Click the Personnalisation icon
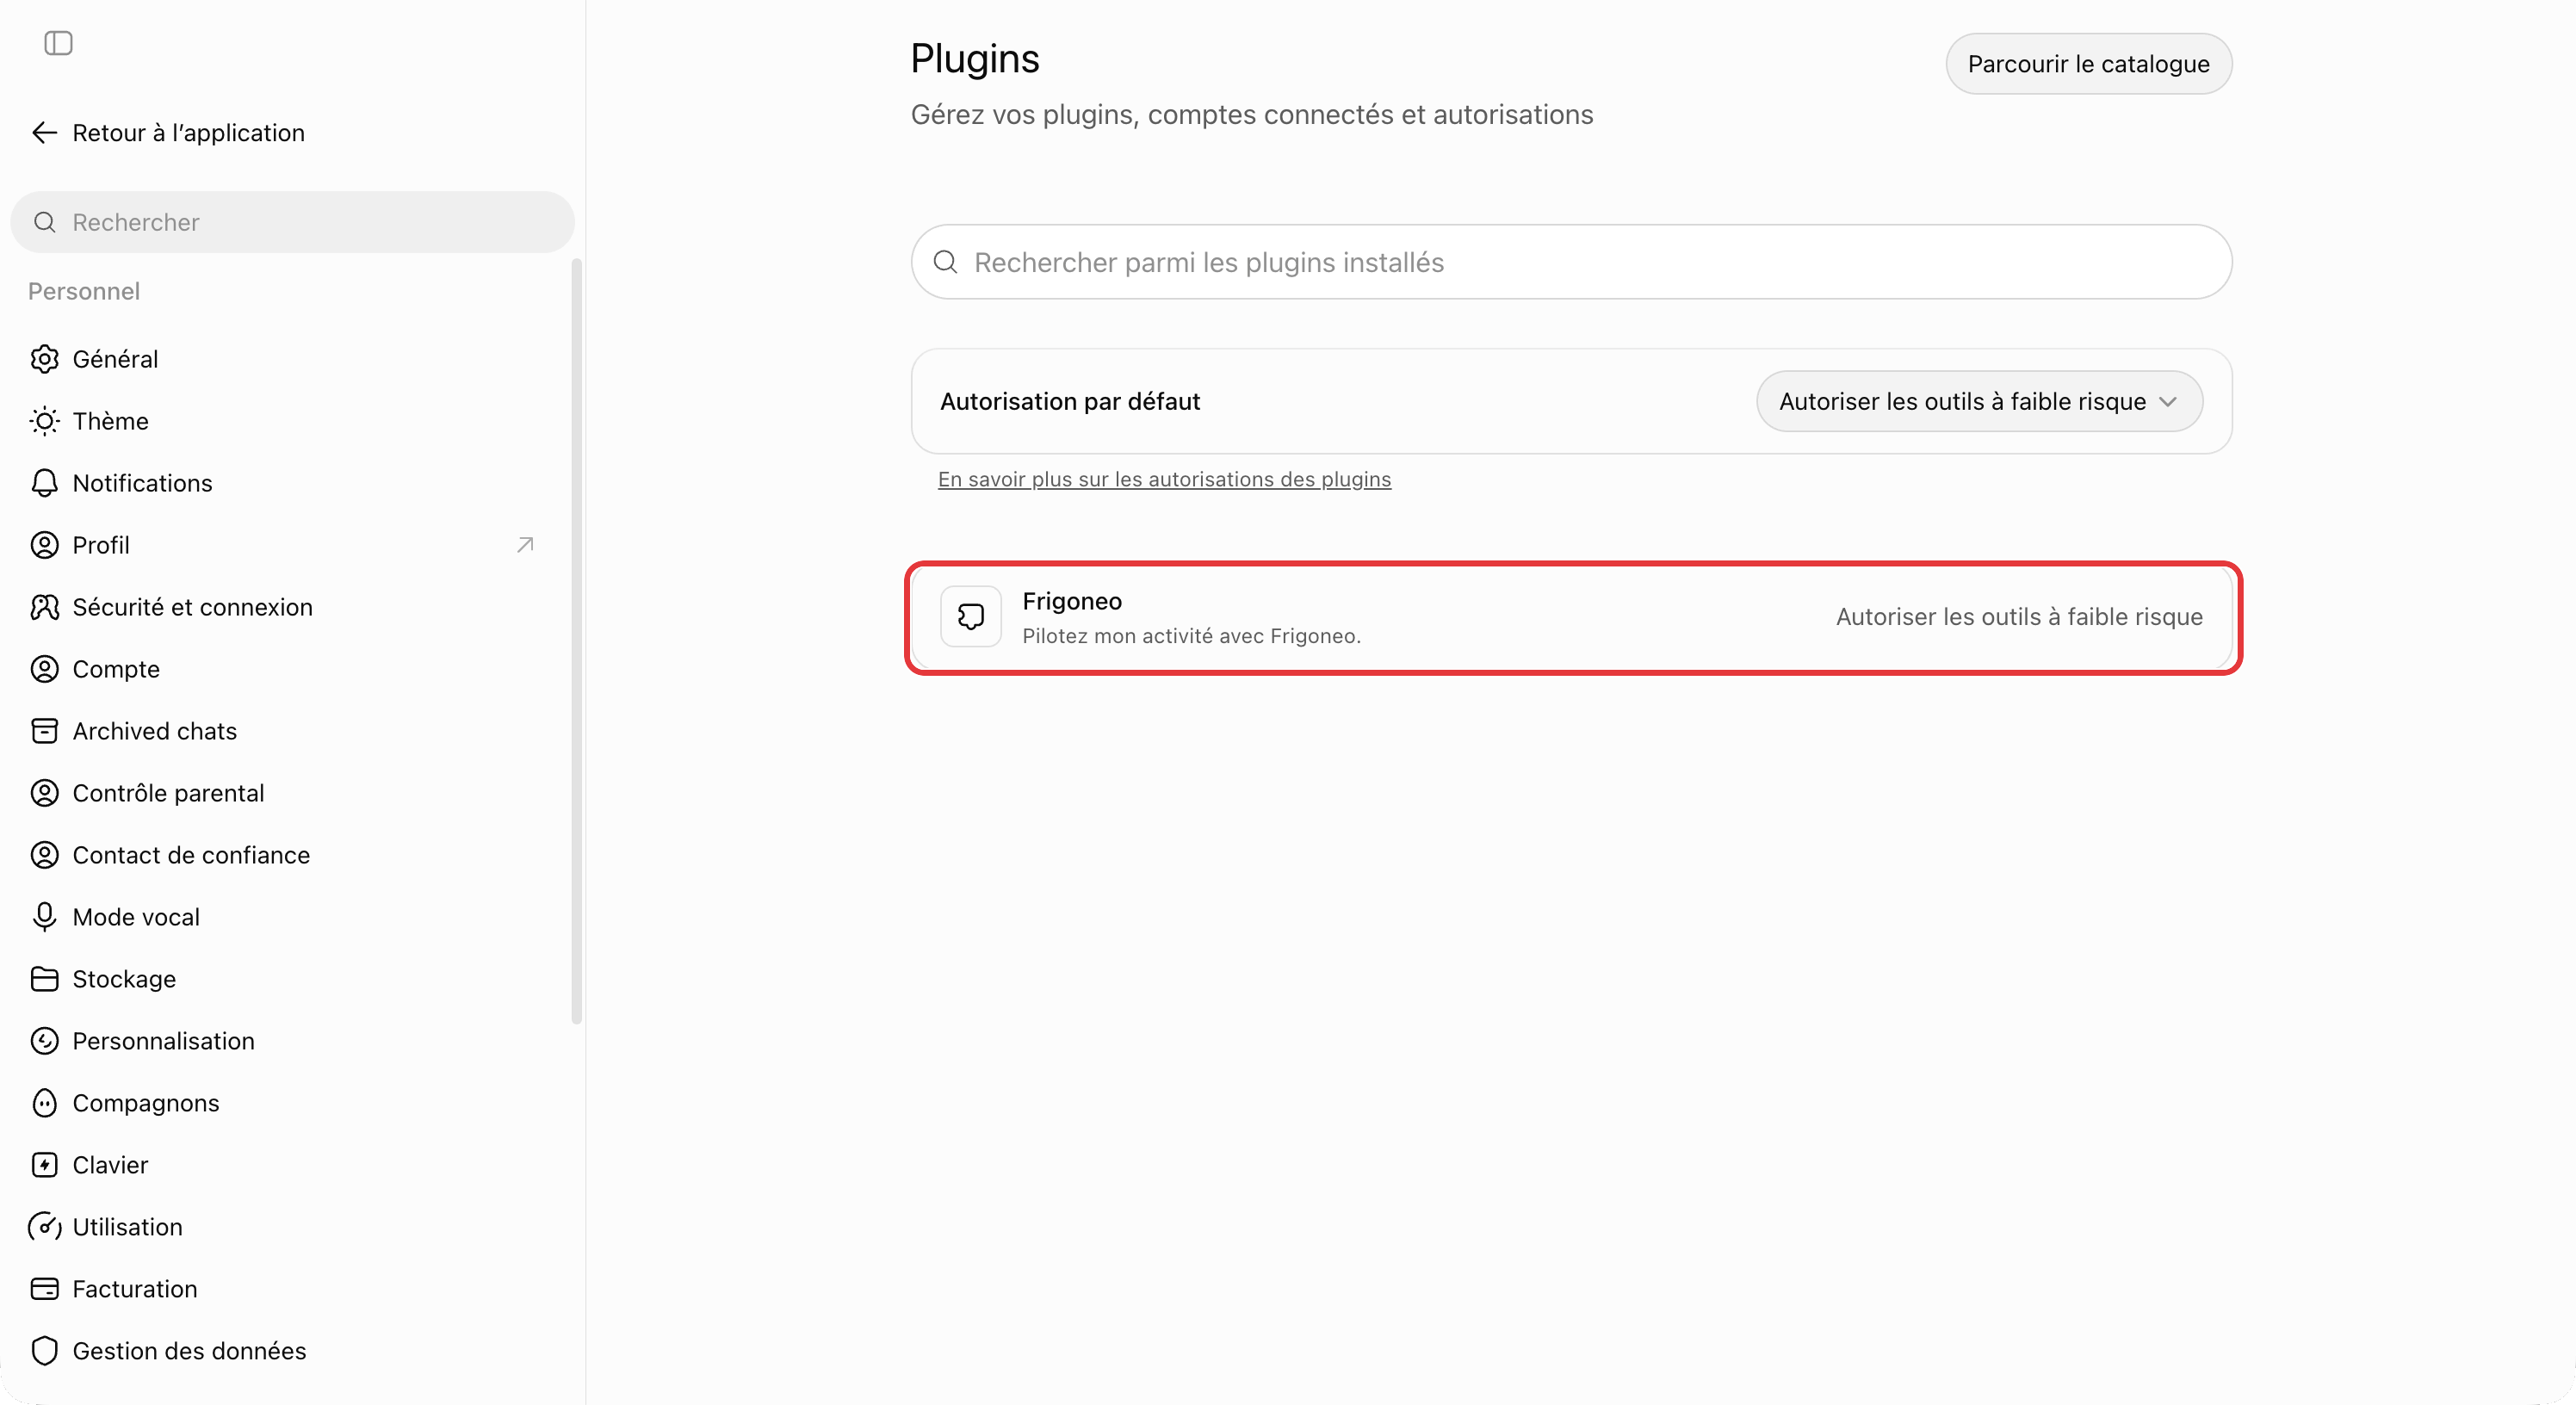 click(44, 1041)
